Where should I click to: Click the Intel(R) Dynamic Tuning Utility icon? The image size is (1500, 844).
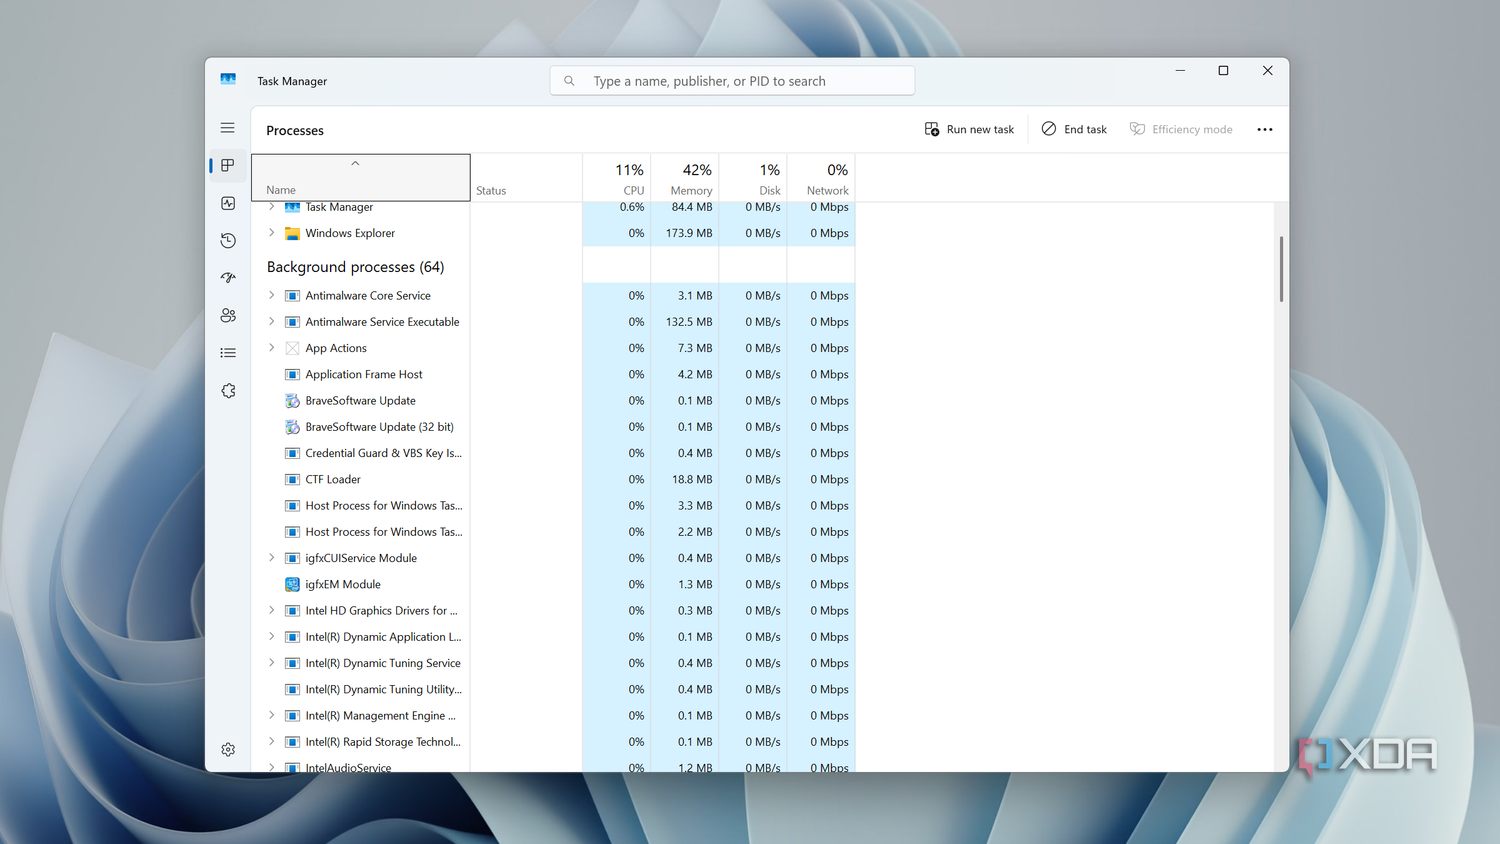pyautogui.click(x=292, y=690)
